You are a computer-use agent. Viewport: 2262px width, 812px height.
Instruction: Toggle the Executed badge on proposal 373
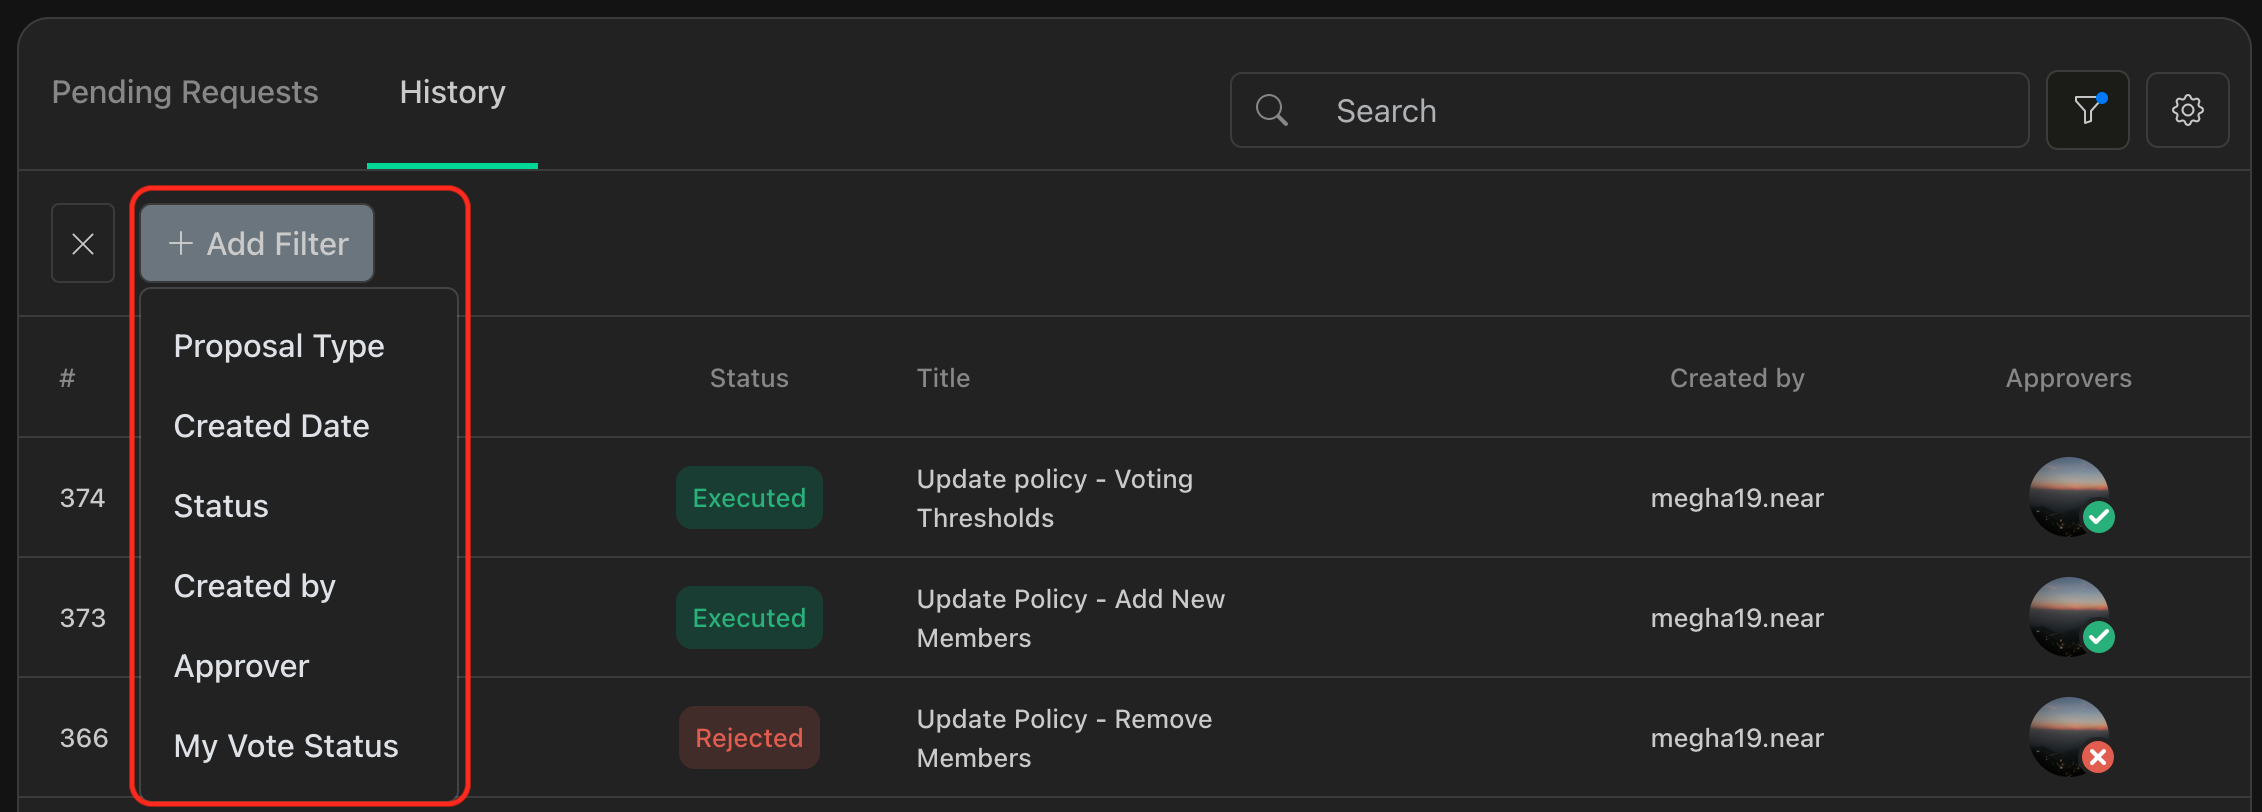(x=748, y=617)
